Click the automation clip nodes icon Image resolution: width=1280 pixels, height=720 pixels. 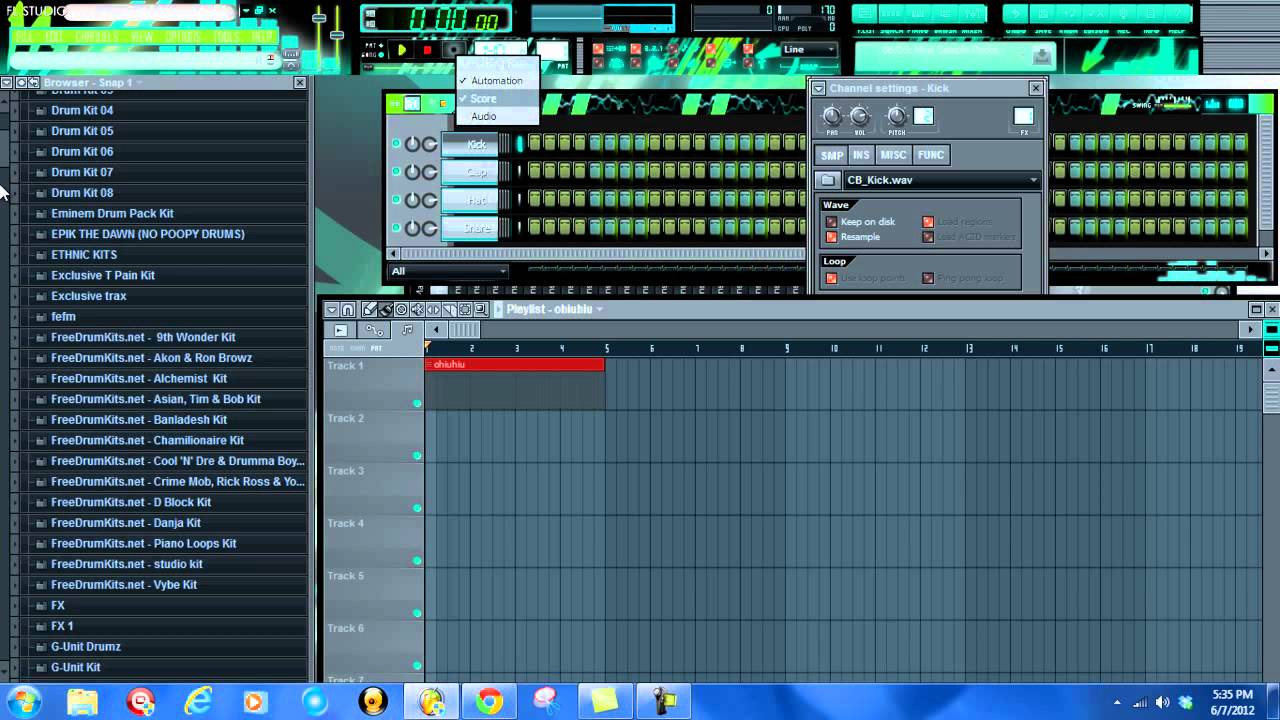[375, 330]
